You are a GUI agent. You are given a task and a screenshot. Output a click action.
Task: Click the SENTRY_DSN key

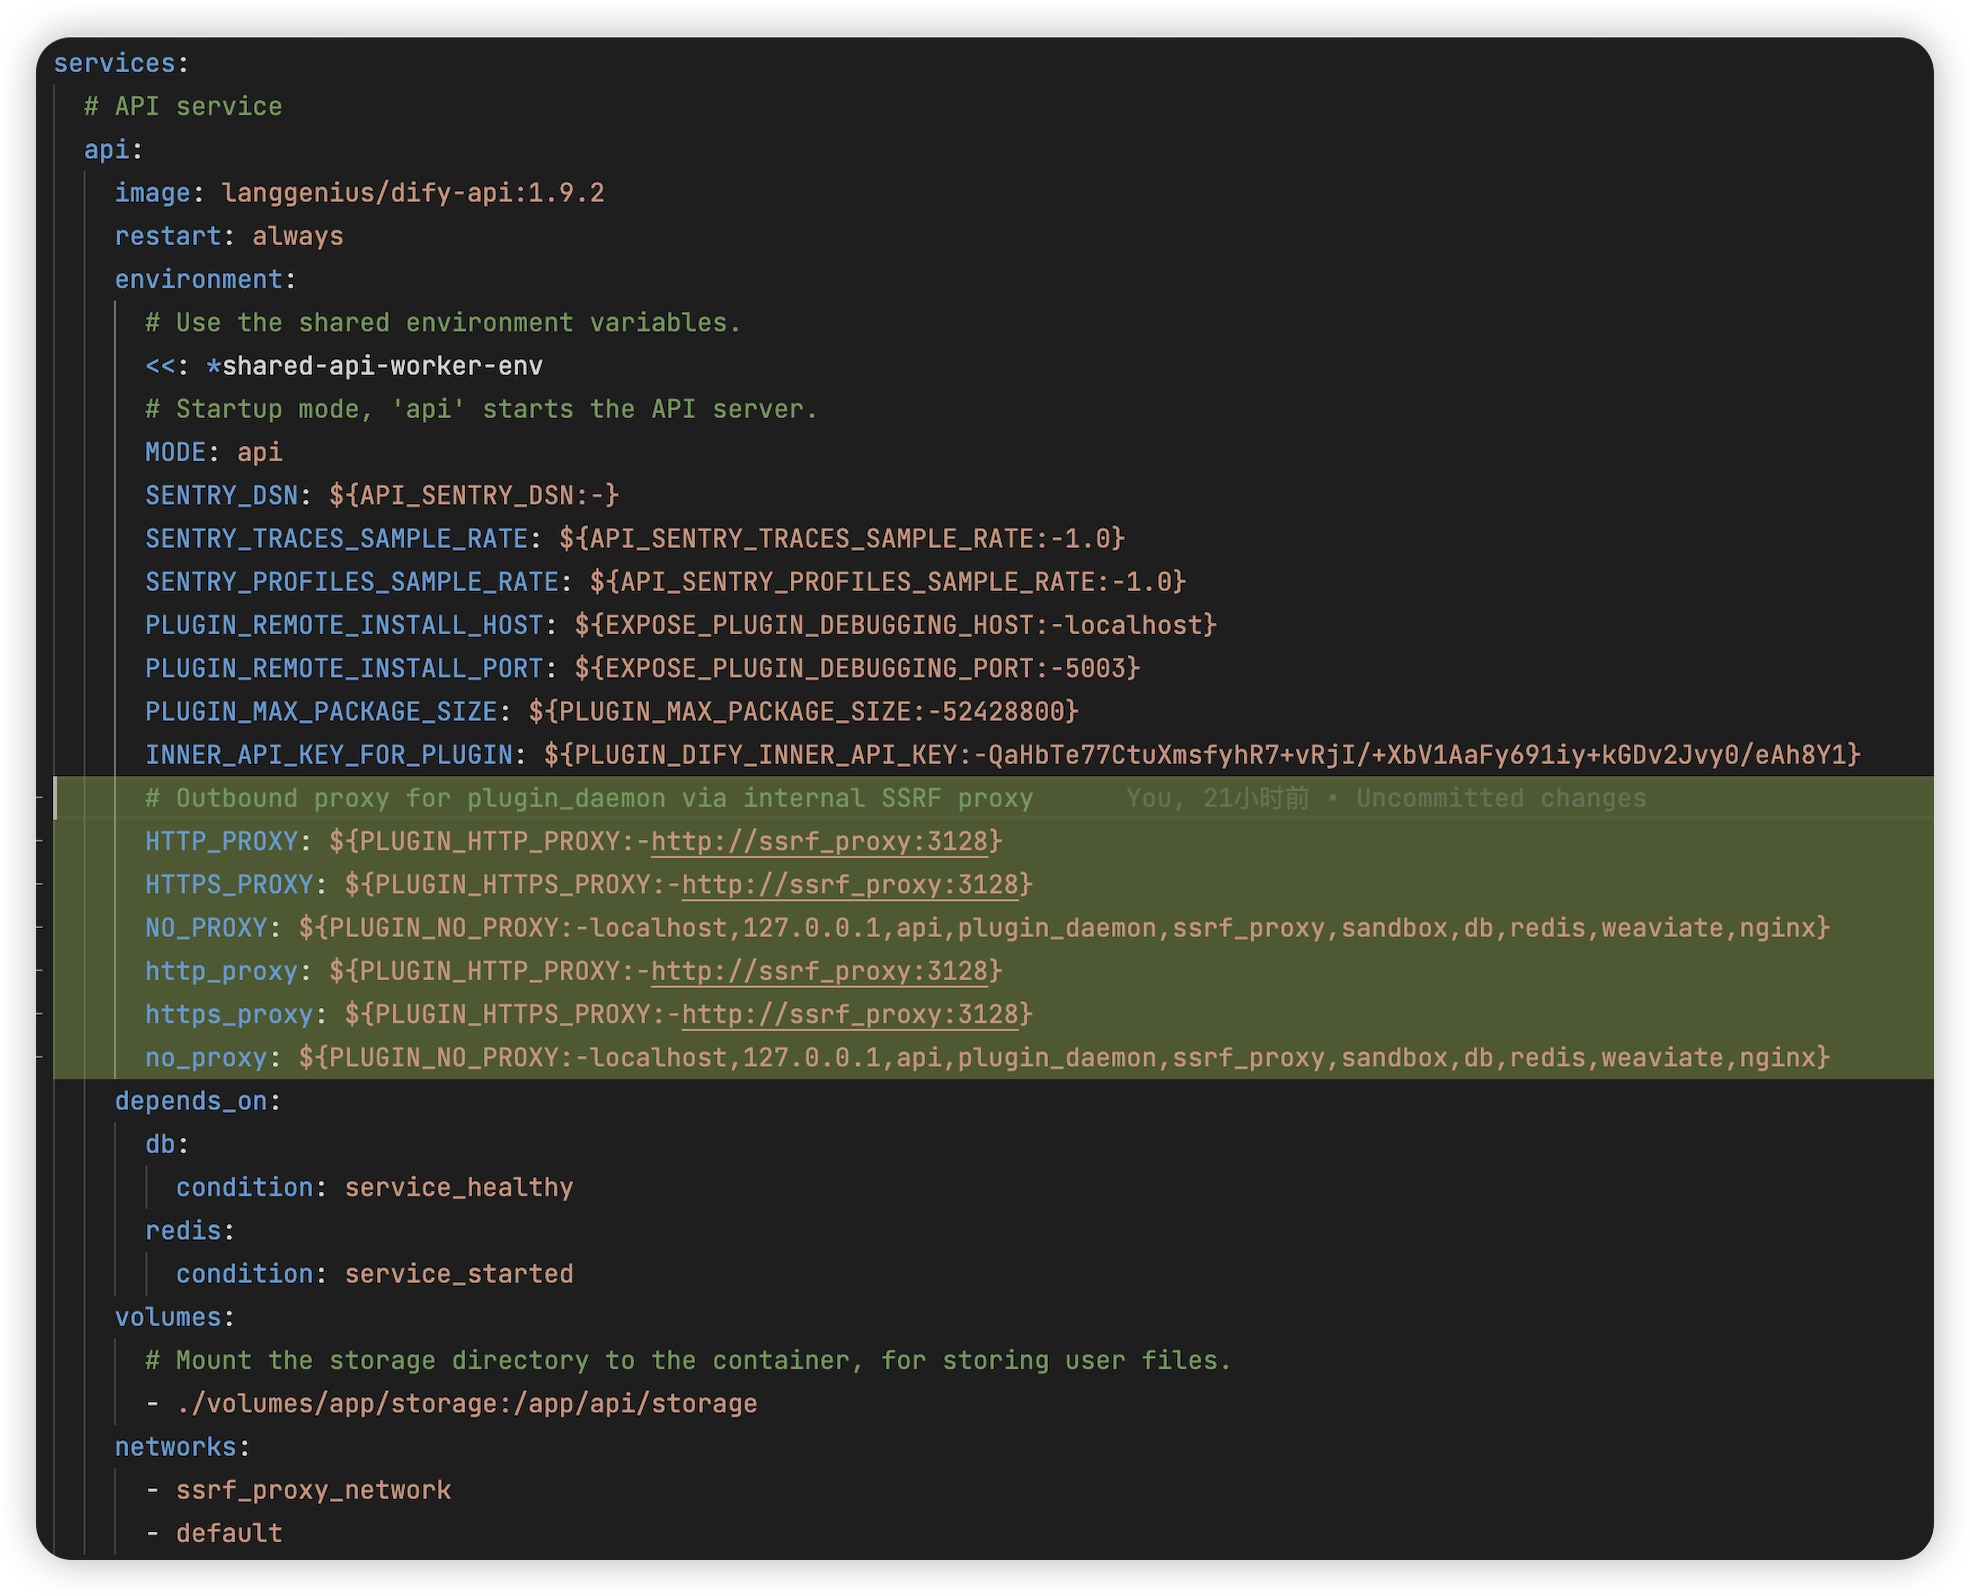click(x=221, y=495)
